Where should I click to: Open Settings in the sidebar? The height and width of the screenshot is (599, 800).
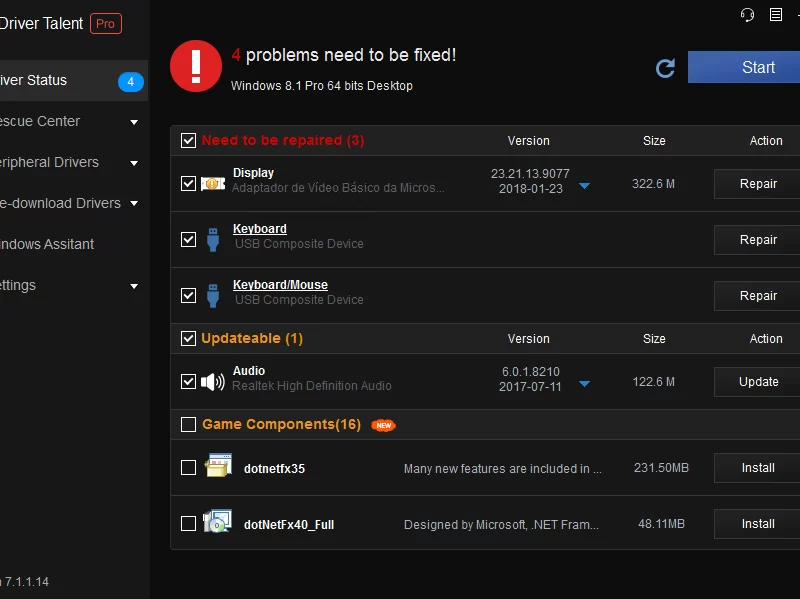74,285
